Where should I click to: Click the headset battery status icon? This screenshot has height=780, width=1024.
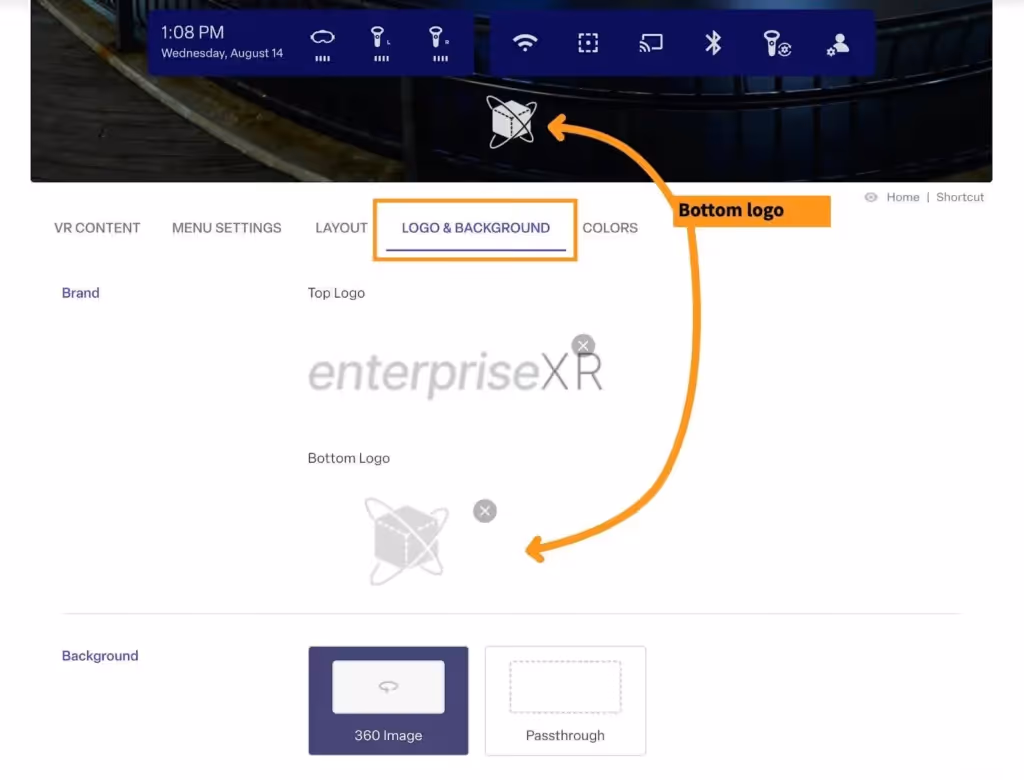[x=322, y=43]
